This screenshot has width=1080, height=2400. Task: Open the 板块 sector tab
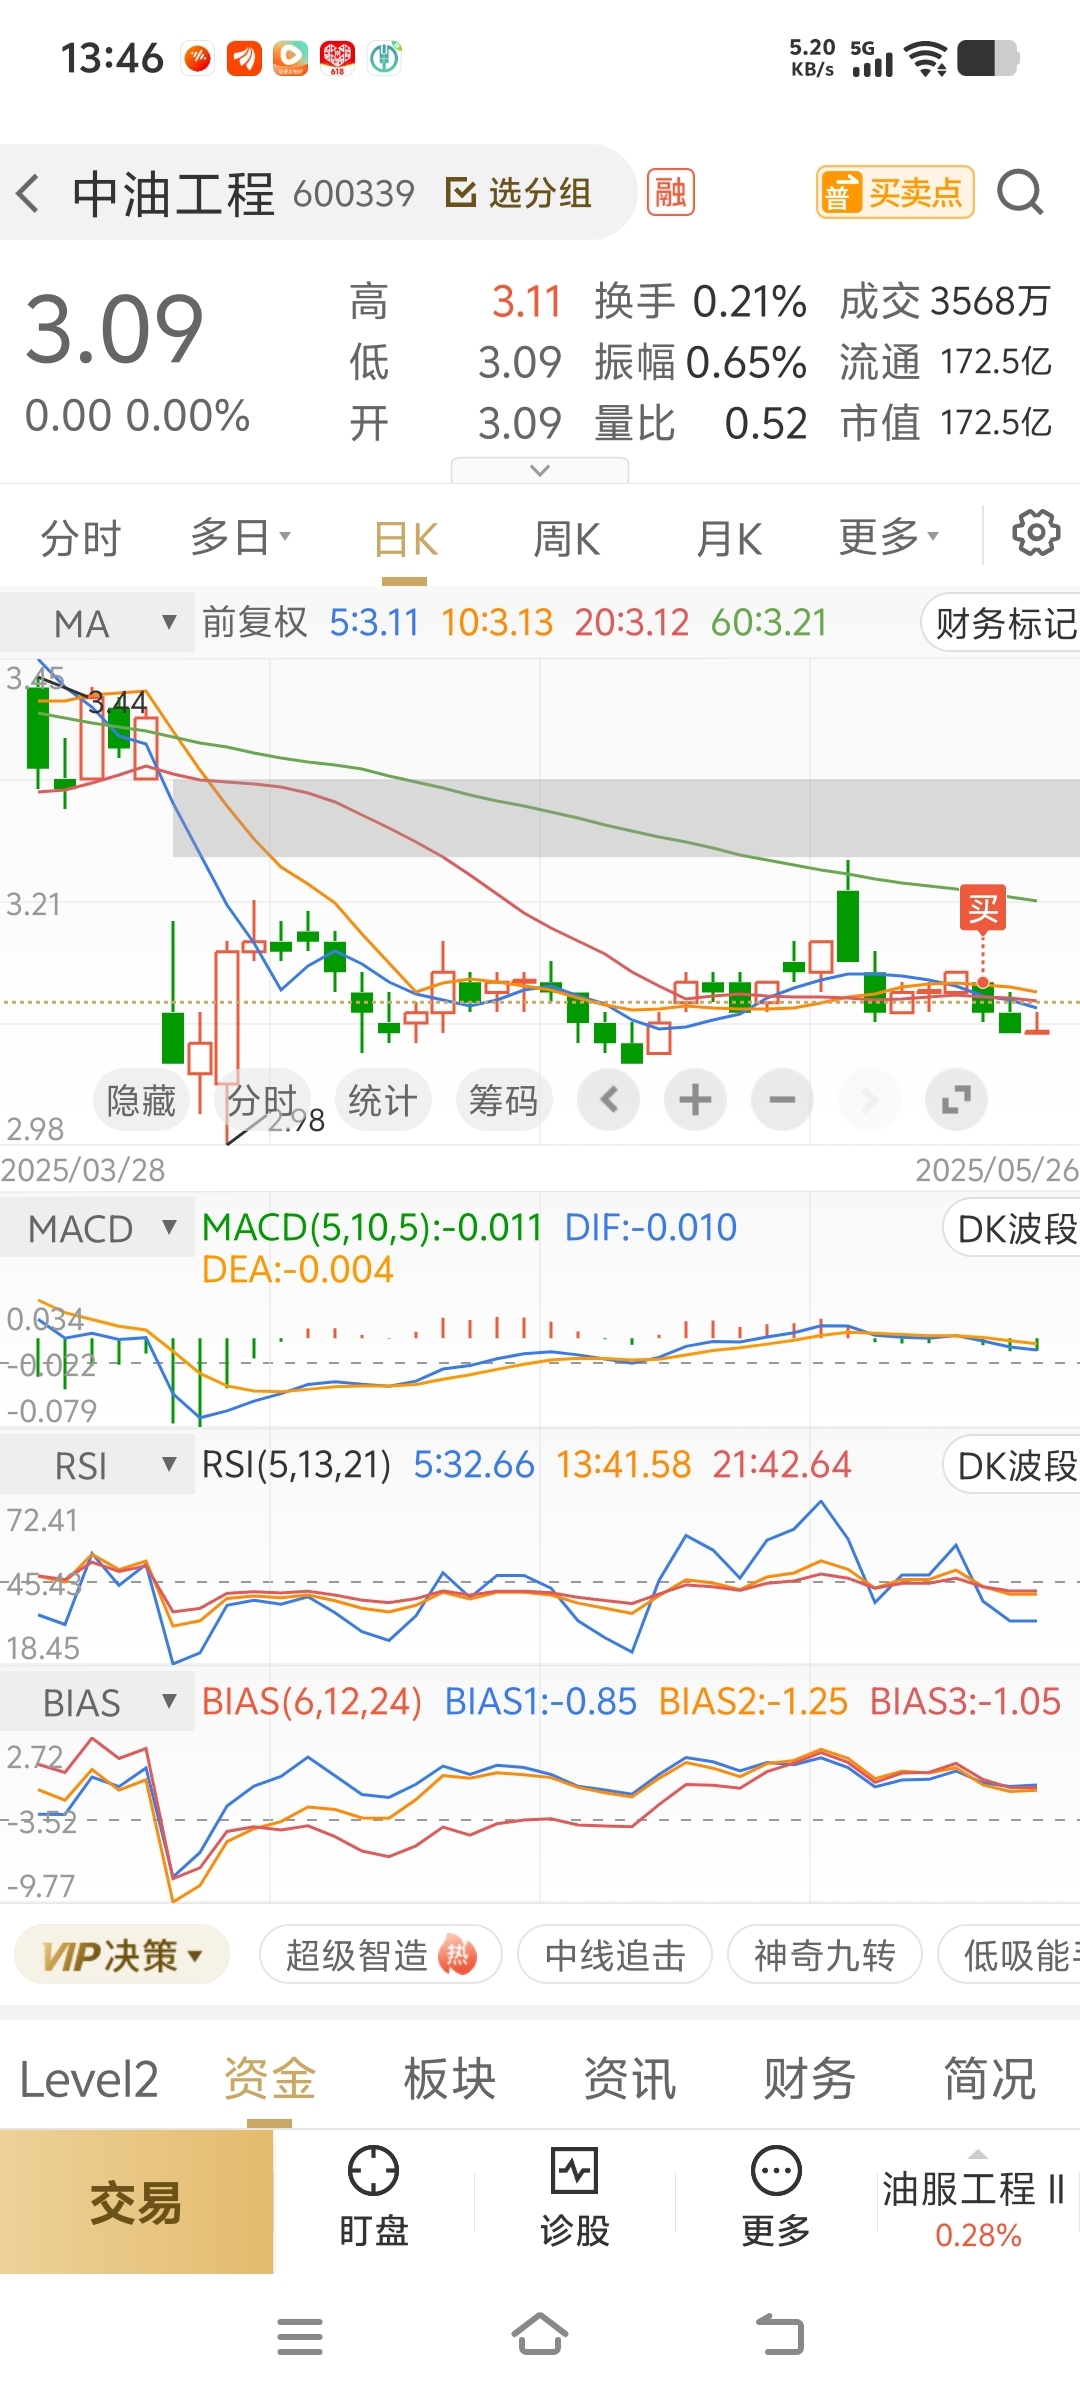(450, 2080)
